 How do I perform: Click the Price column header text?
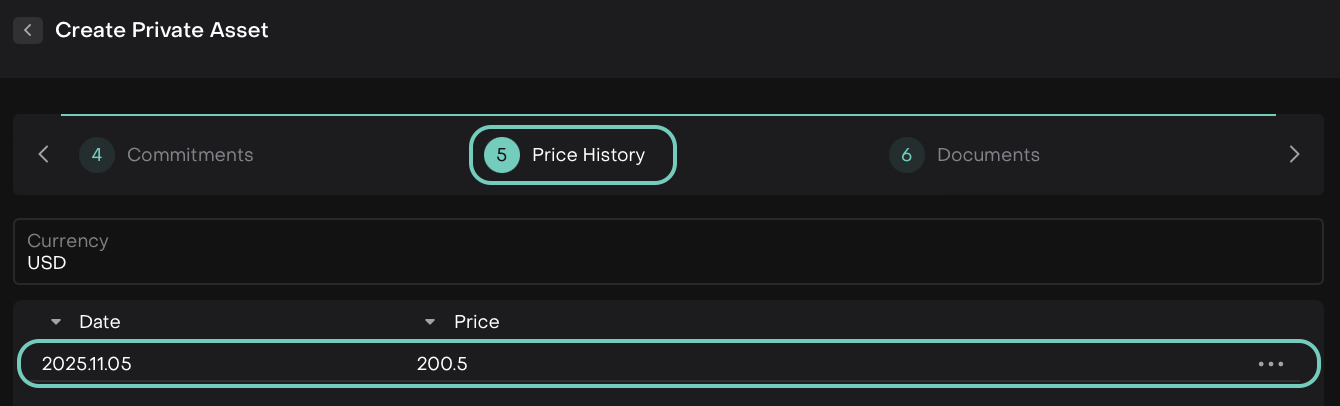(477, 322)
